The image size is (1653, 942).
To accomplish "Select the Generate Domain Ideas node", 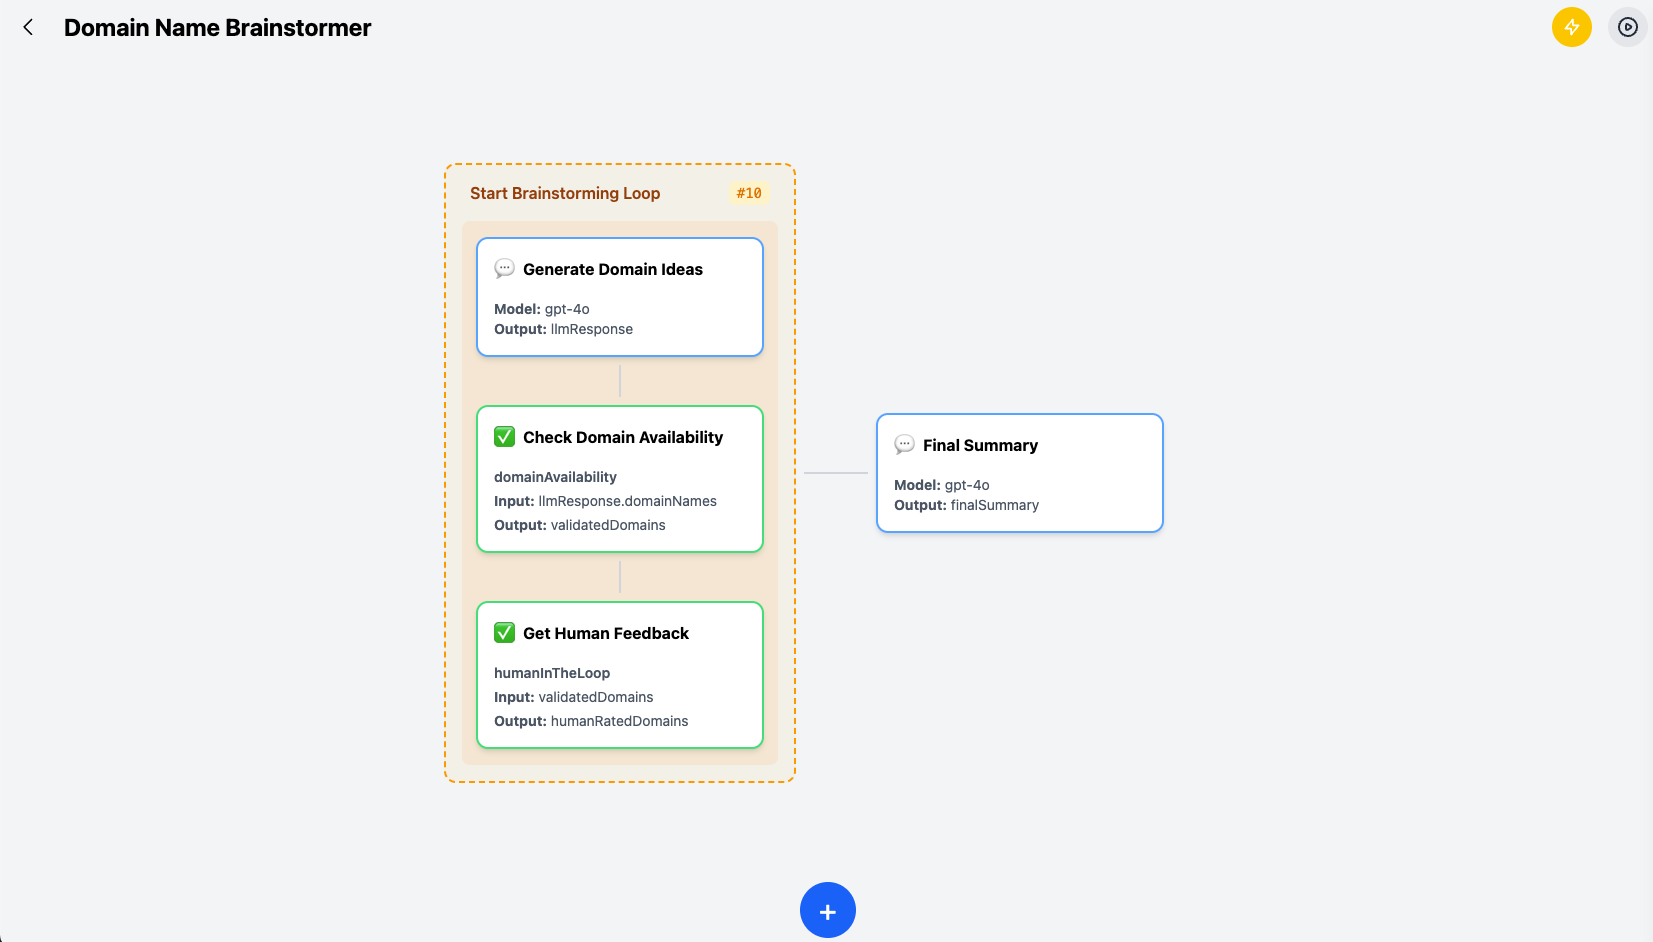I will [619, 296].
